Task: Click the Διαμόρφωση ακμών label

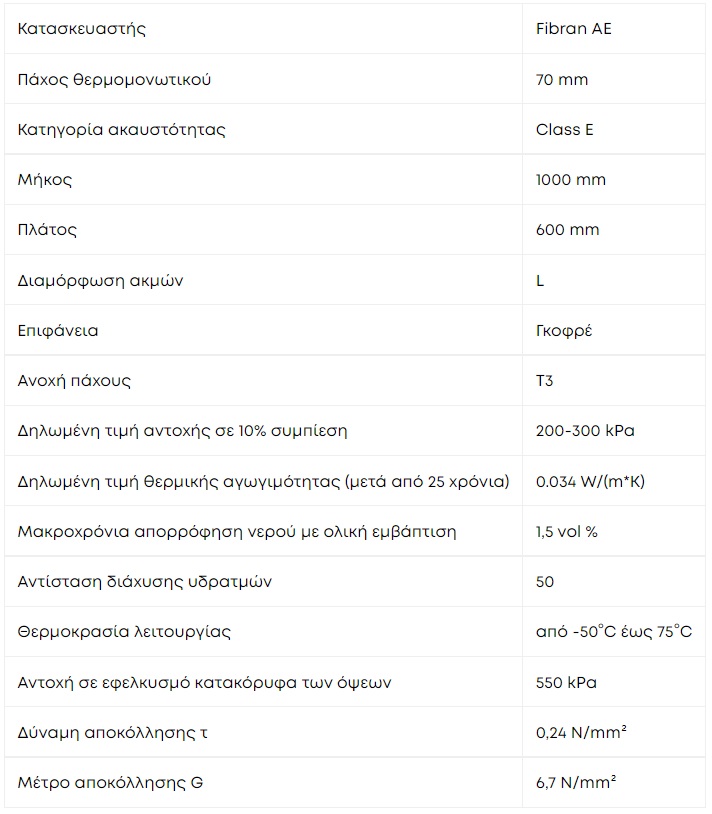Action: click(x=100, y=280)
